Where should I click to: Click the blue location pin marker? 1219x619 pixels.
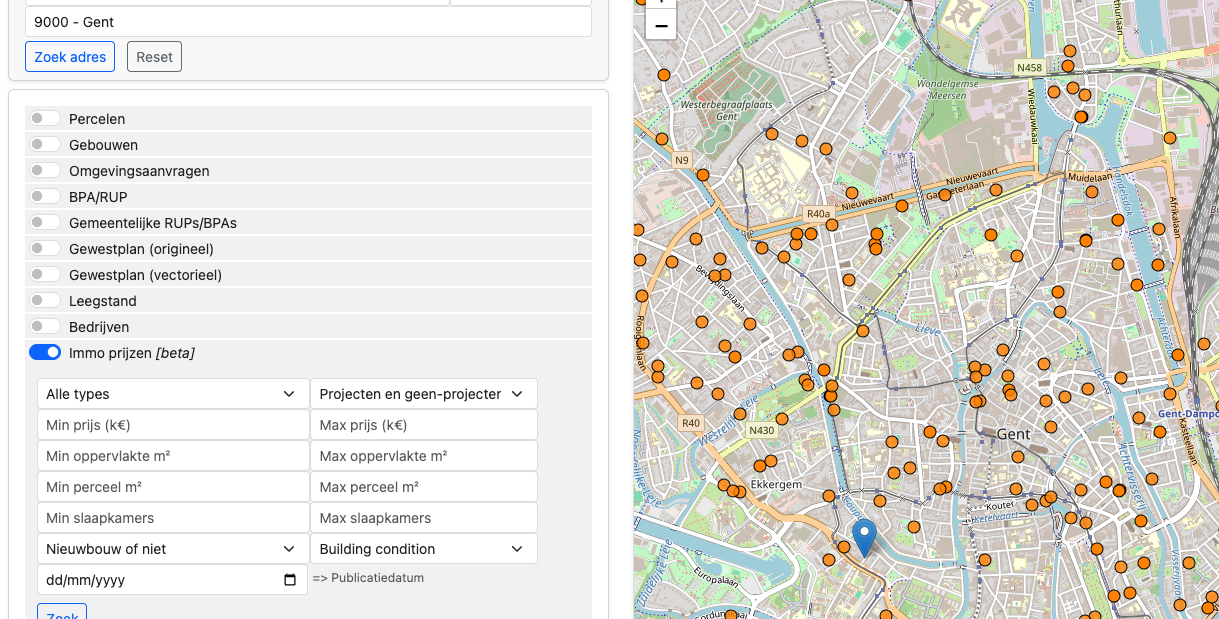pos(864,537)
